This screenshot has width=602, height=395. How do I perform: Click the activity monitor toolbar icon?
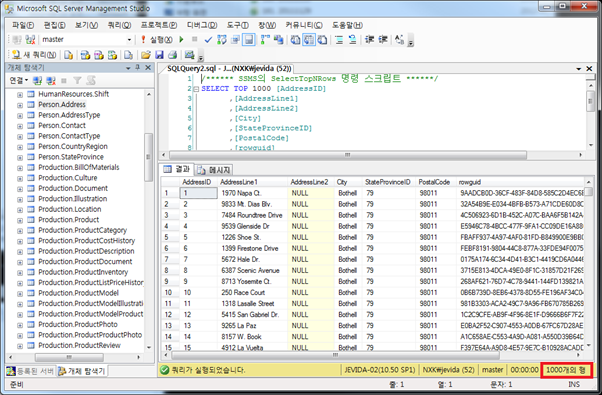(189, 55)
